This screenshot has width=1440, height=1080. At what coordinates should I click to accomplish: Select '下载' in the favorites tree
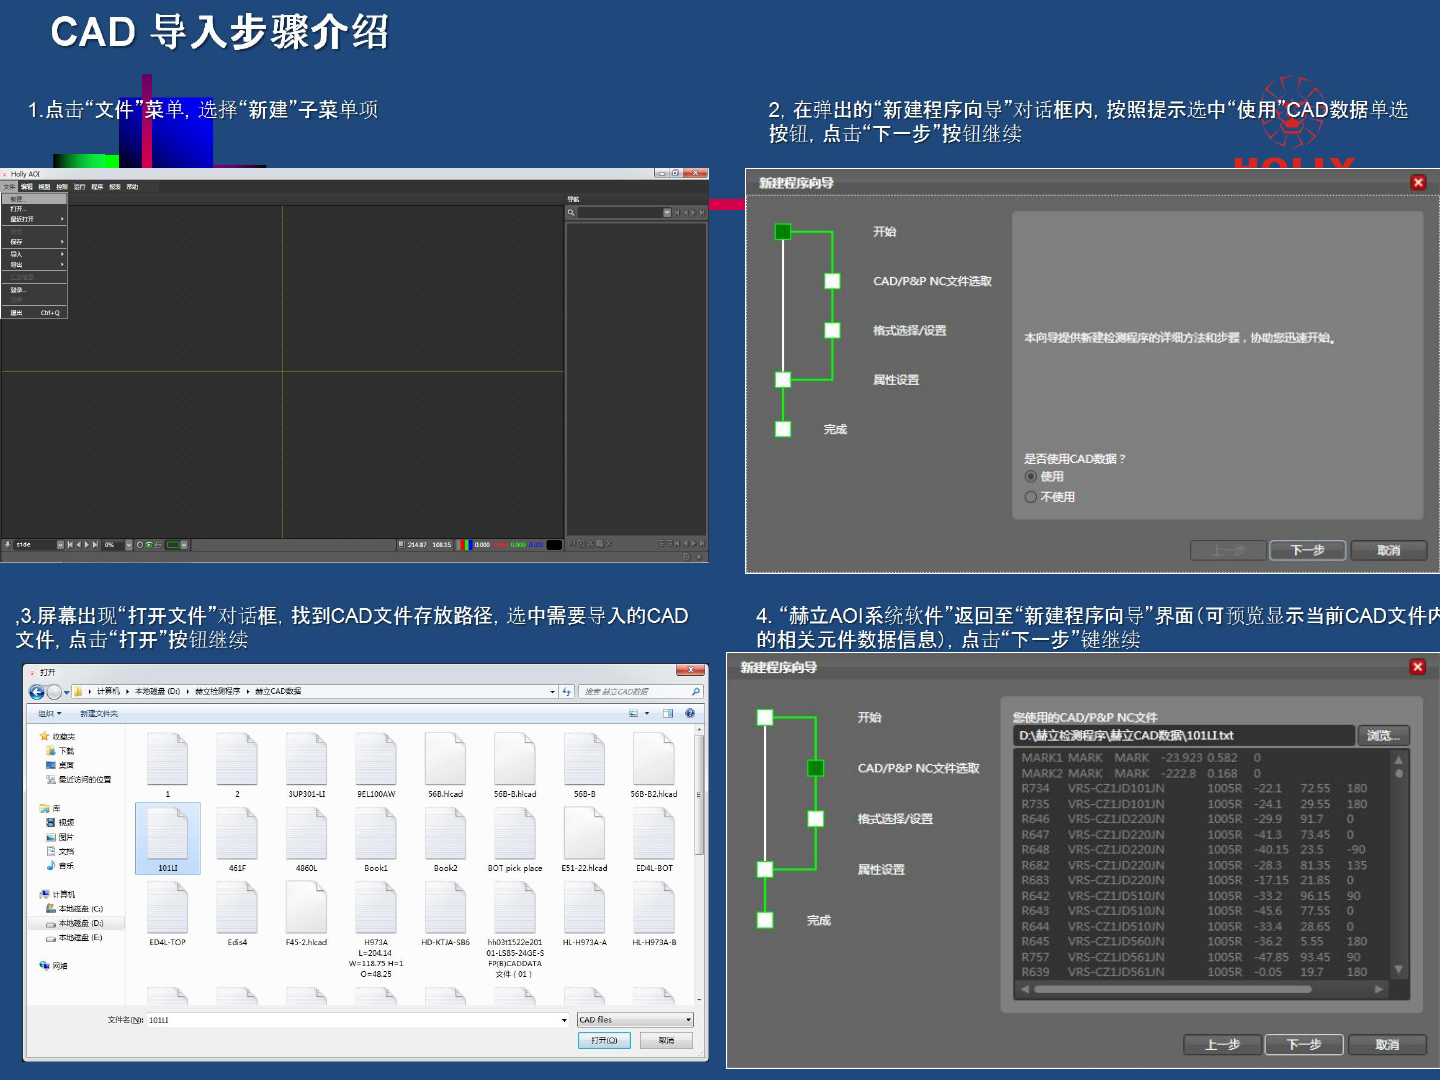59,750
